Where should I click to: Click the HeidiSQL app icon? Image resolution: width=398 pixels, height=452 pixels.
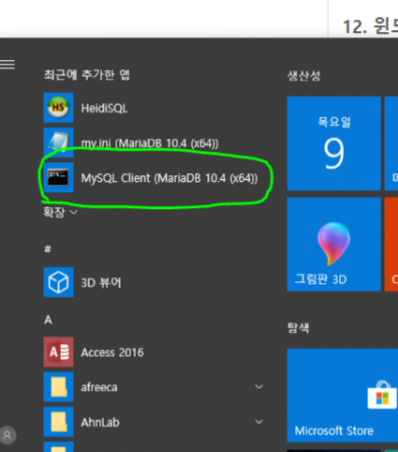tap(58, 108)
